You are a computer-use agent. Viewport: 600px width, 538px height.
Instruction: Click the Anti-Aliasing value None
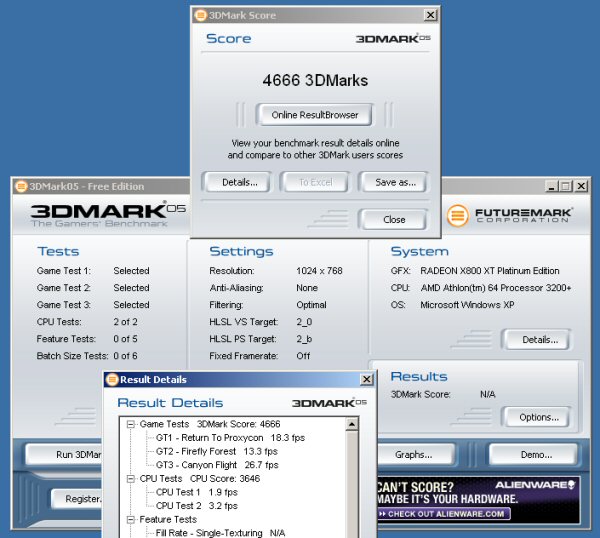pos(307,288)
